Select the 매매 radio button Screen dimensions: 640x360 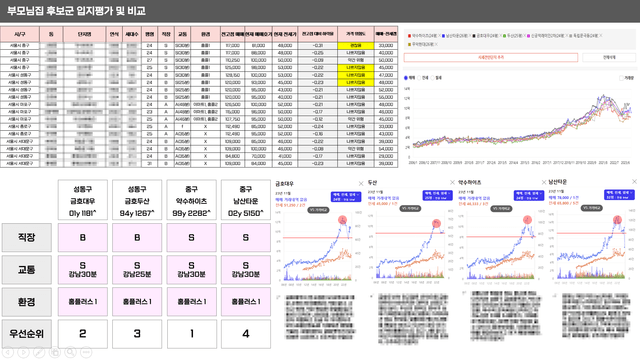point(406,78)
